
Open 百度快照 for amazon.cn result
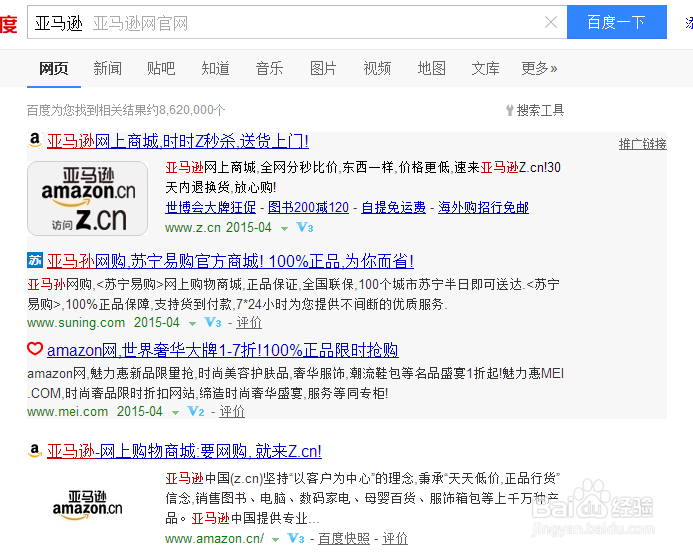(x=344, y=538)
